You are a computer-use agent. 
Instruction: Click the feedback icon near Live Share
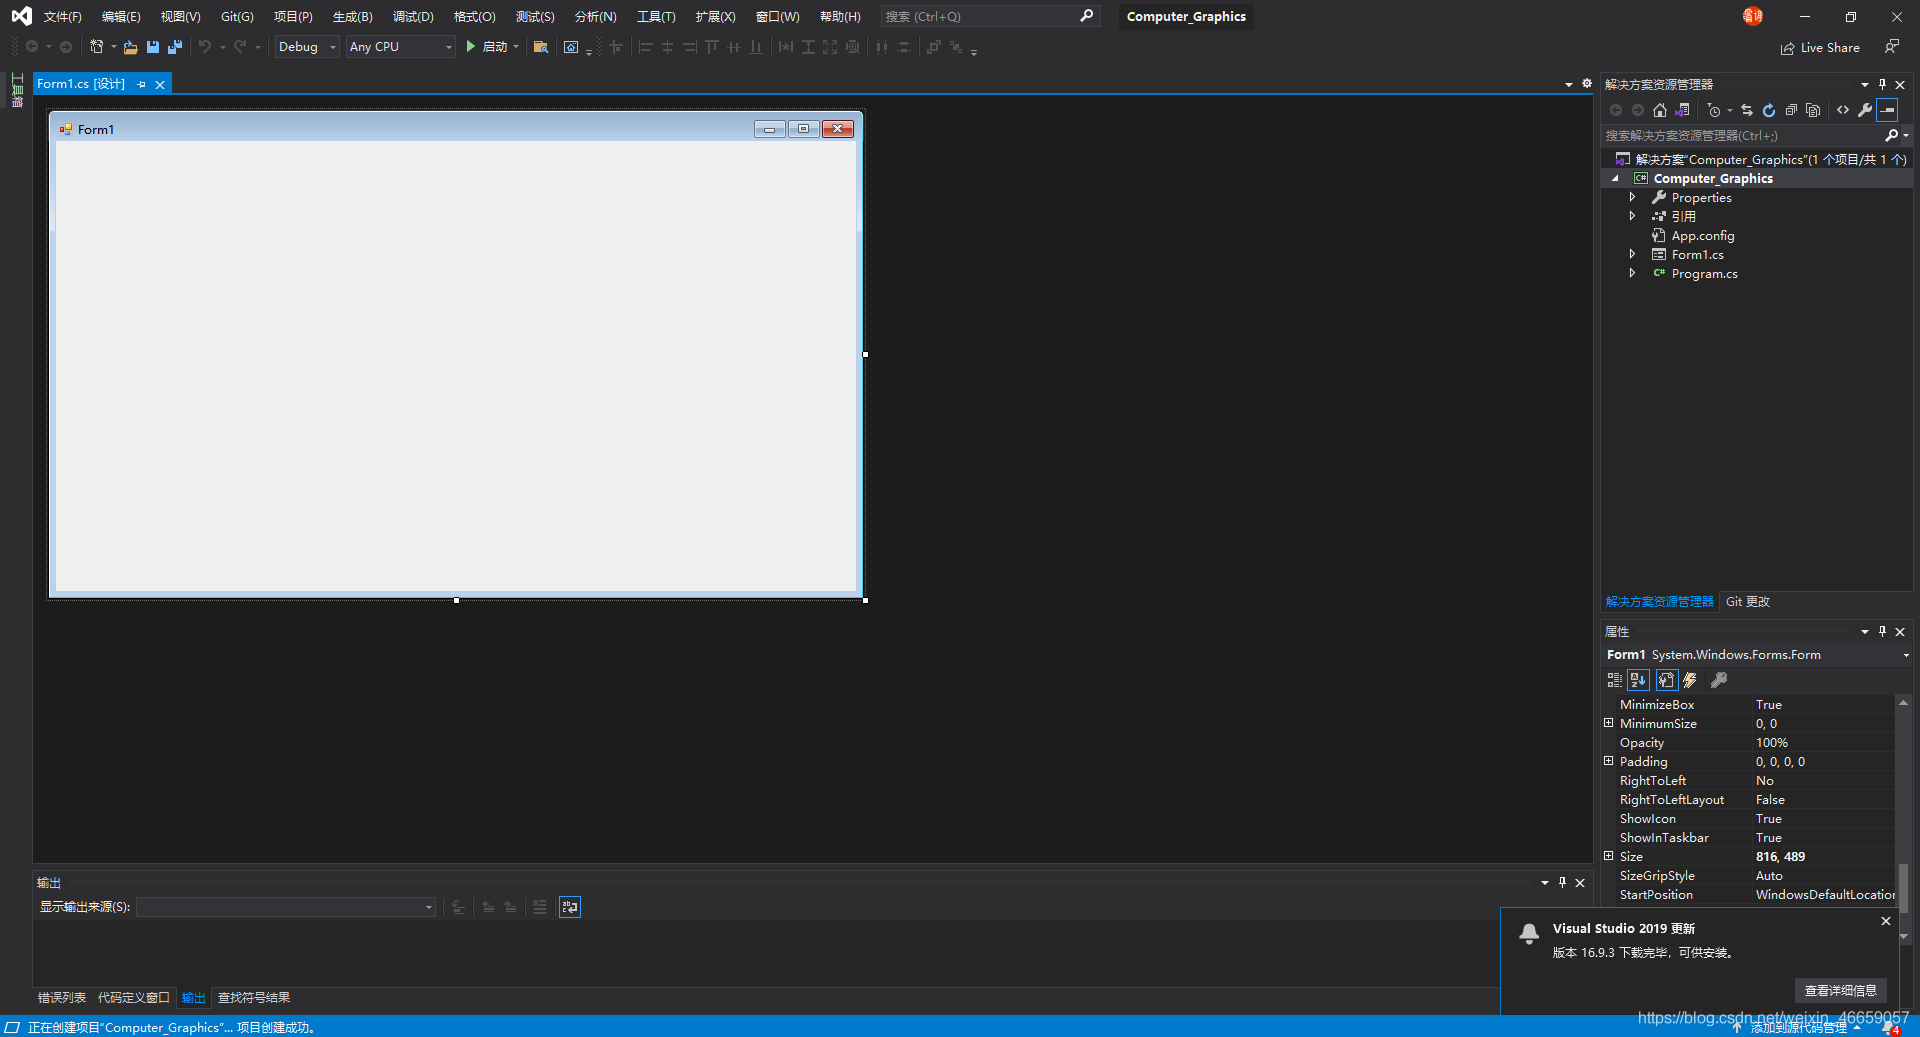coord(1891,47)
